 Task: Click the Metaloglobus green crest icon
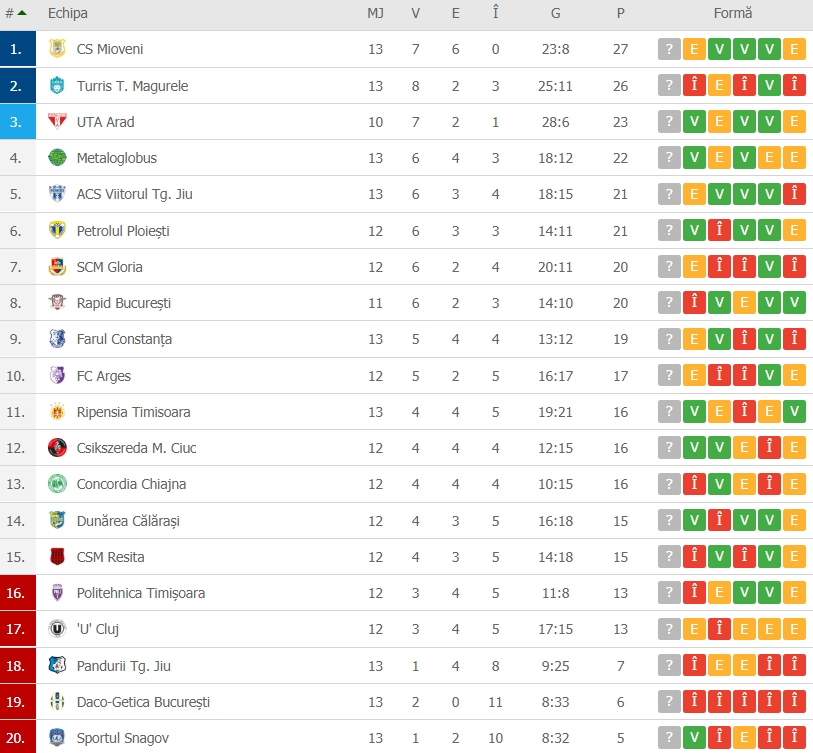tap(57, 158)
